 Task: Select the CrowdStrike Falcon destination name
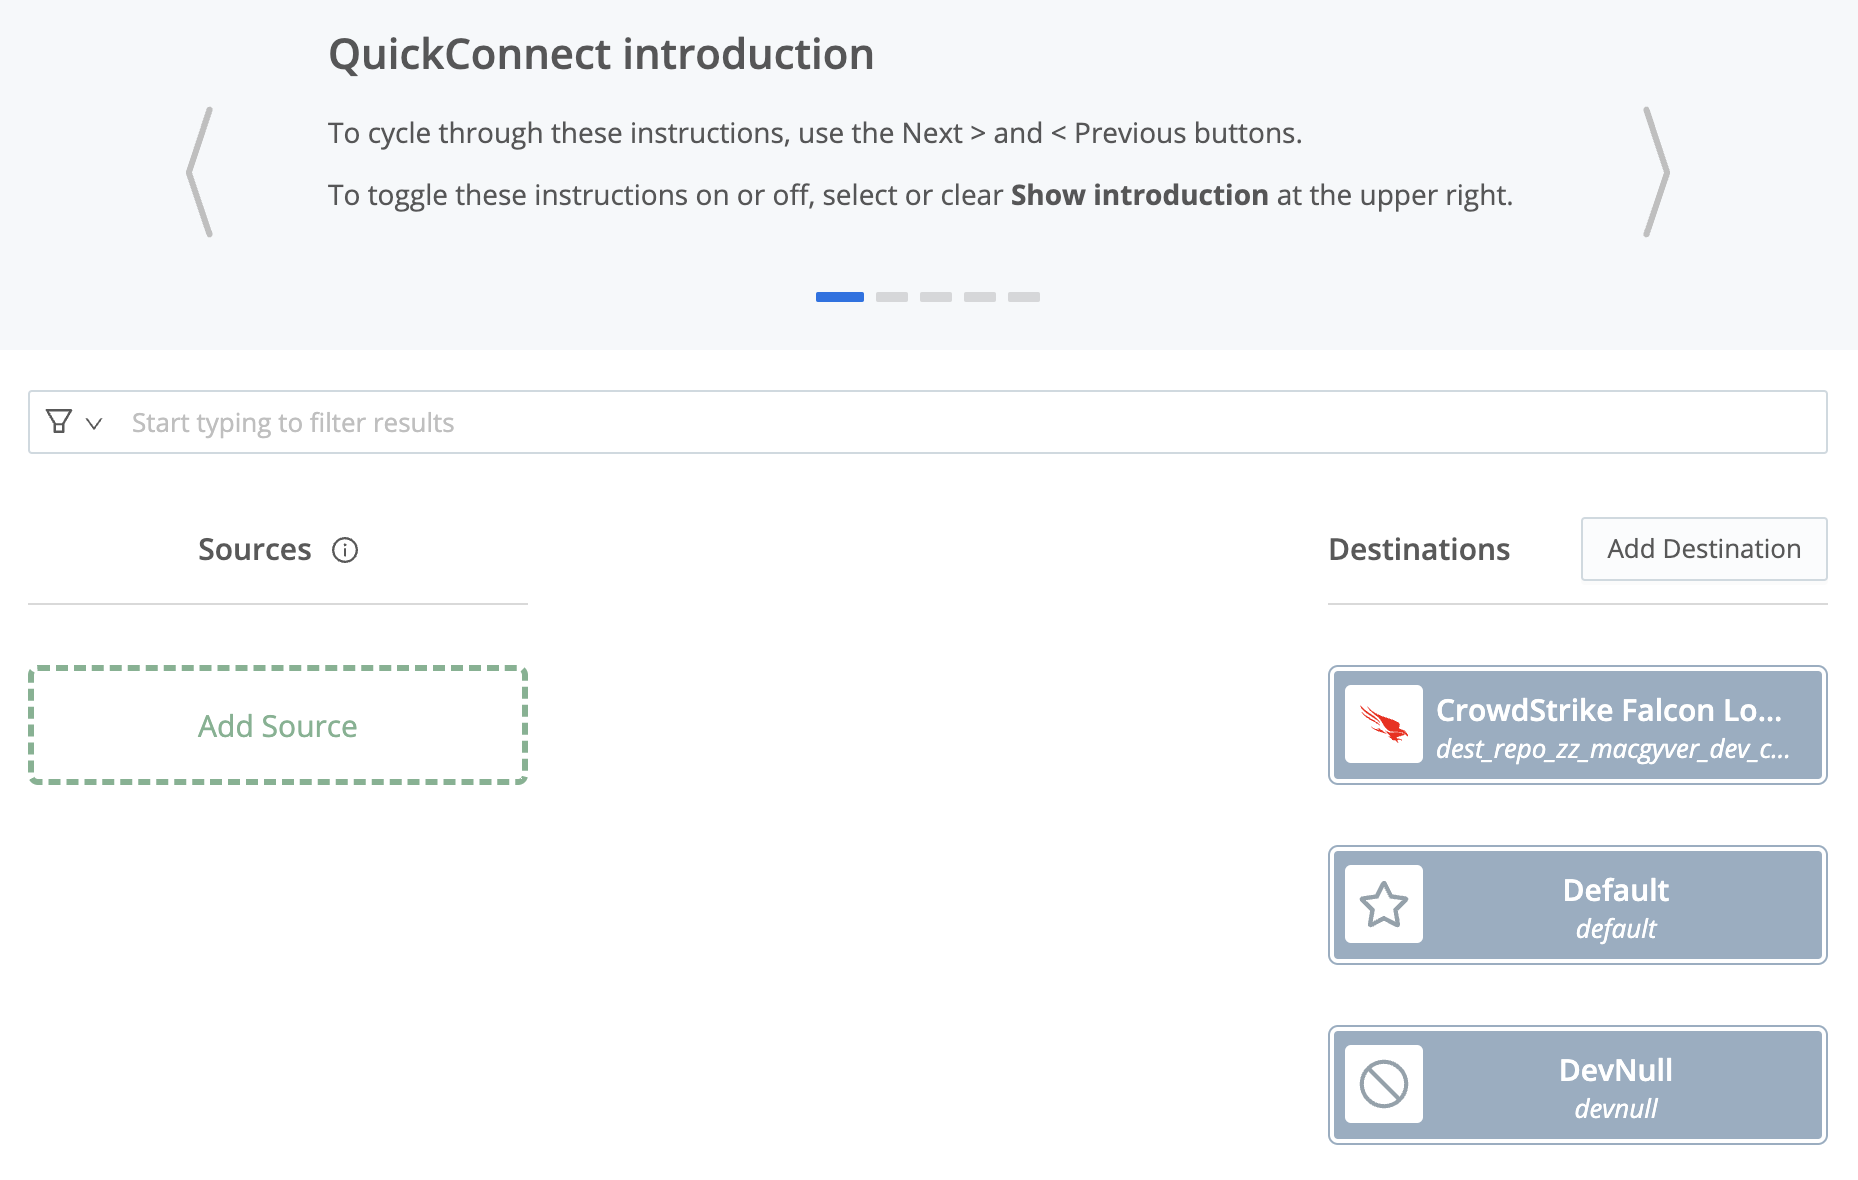[x=1608, y=710]
